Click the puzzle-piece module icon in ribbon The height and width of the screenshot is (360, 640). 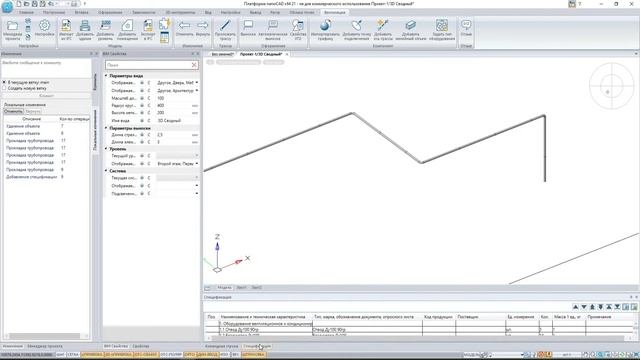164,24
